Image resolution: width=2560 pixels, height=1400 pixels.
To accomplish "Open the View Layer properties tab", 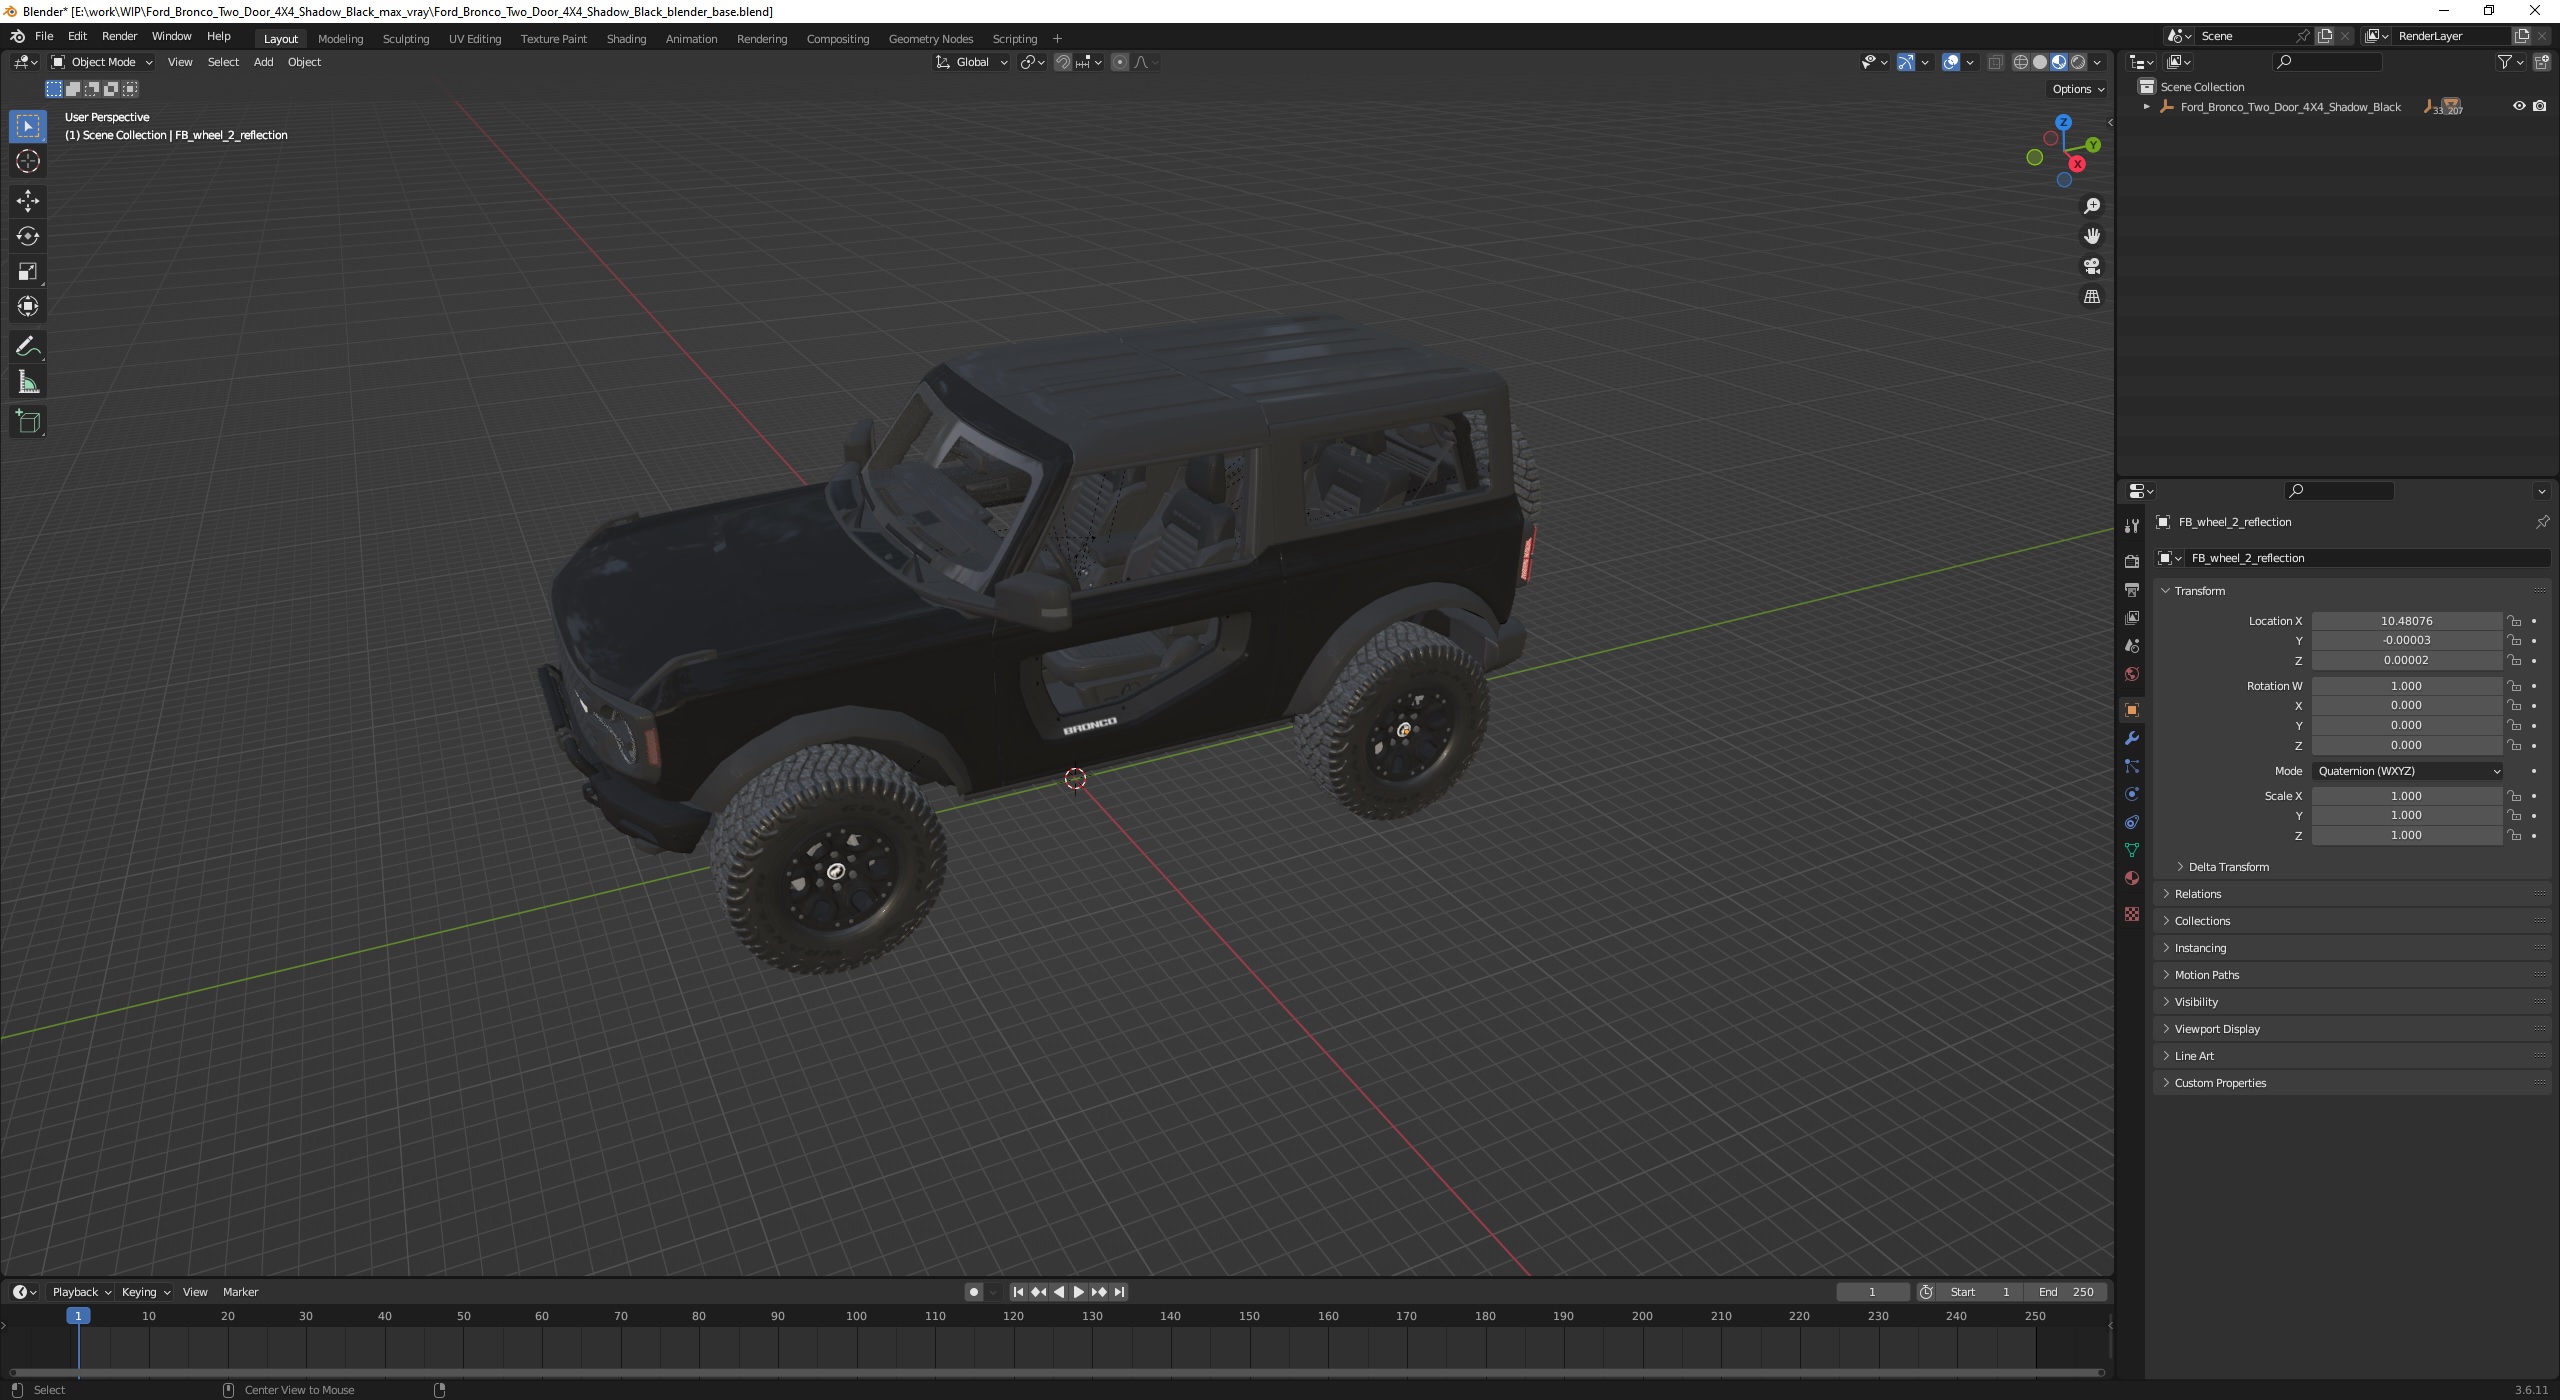I will pos(2132,618).
